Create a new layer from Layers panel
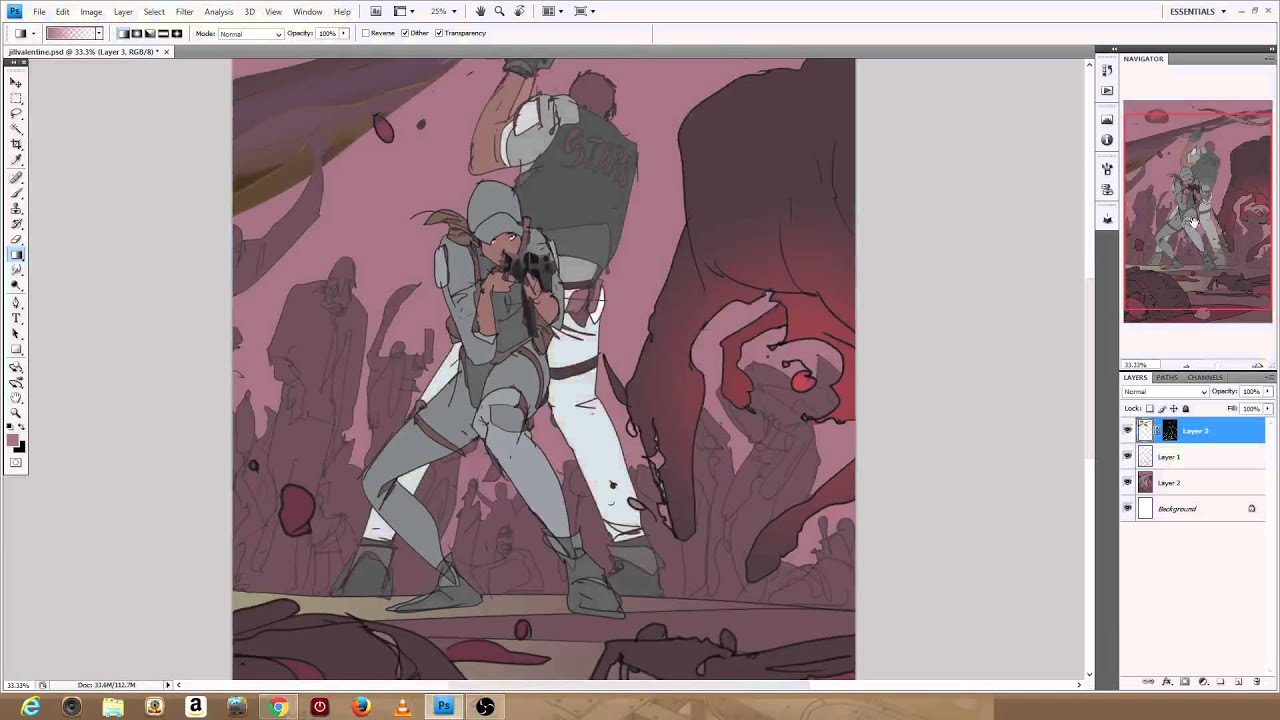Image resolution: width=1280 pixels, height=720 pixels. pyautogui.click(x=1239, y=682)
